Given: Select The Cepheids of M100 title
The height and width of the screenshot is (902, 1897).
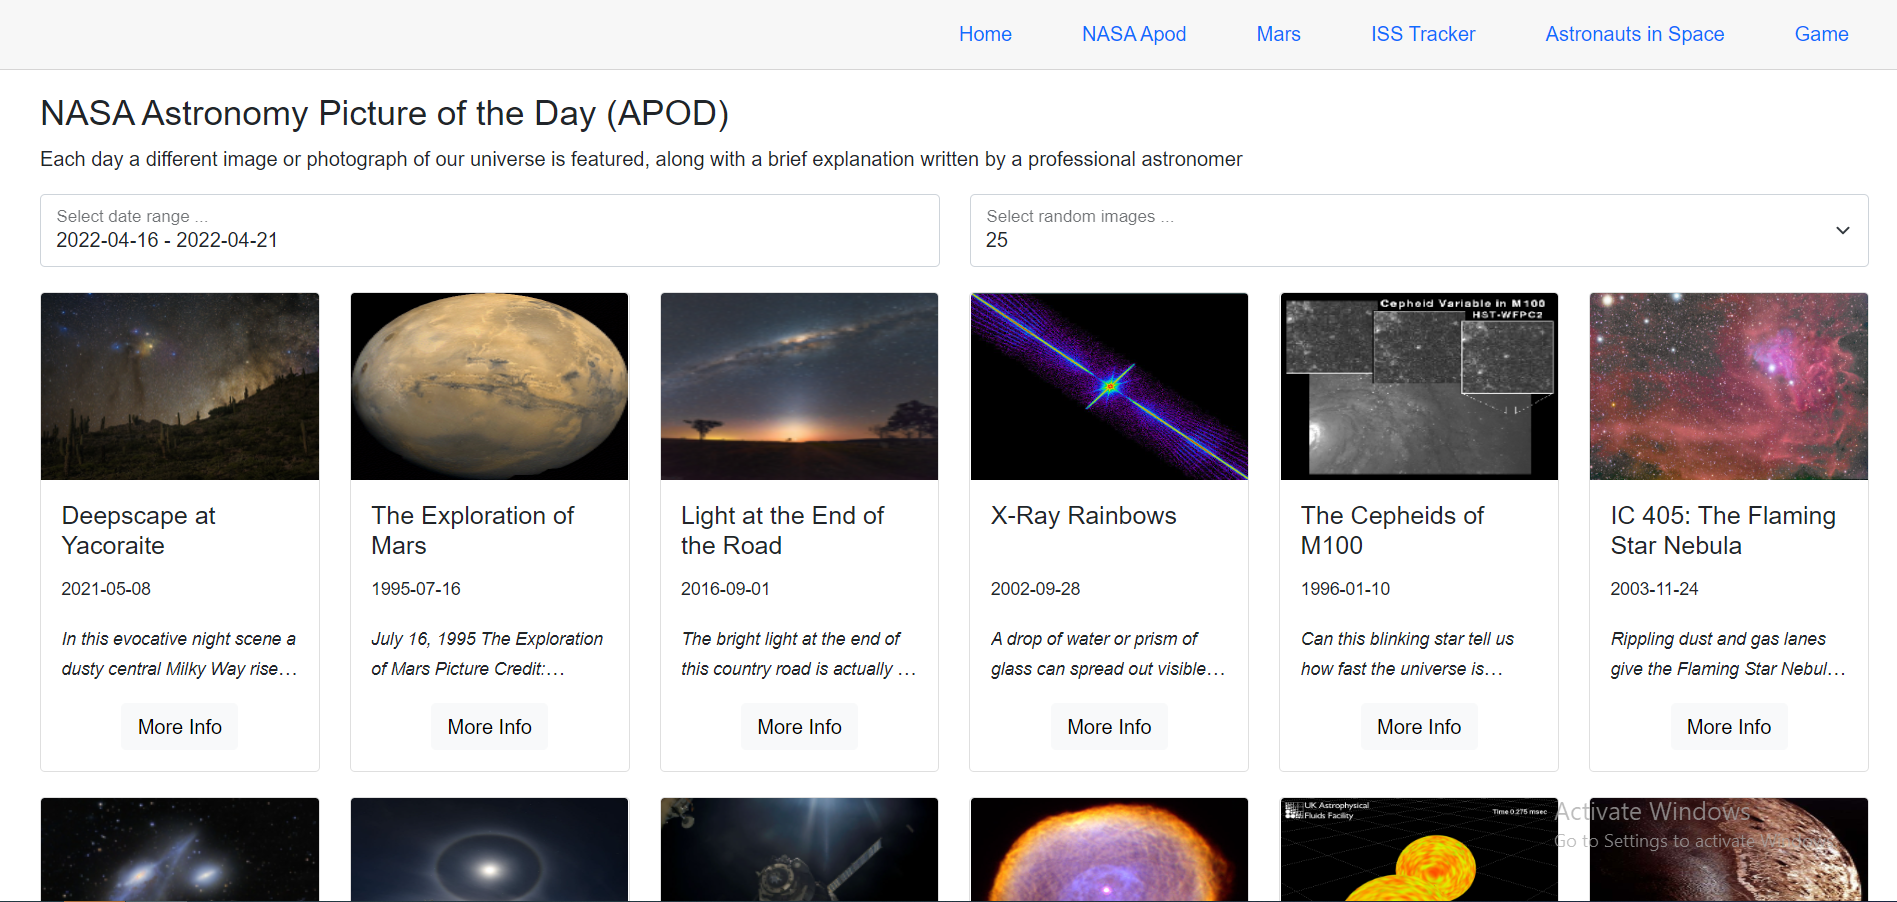Looking at the screenshot, I should click(x=1393, y=530).
